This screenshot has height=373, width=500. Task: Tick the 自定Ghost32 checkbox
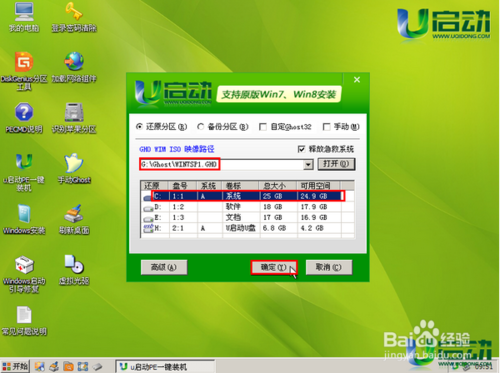pyautogui.click(x=263, y=127)
